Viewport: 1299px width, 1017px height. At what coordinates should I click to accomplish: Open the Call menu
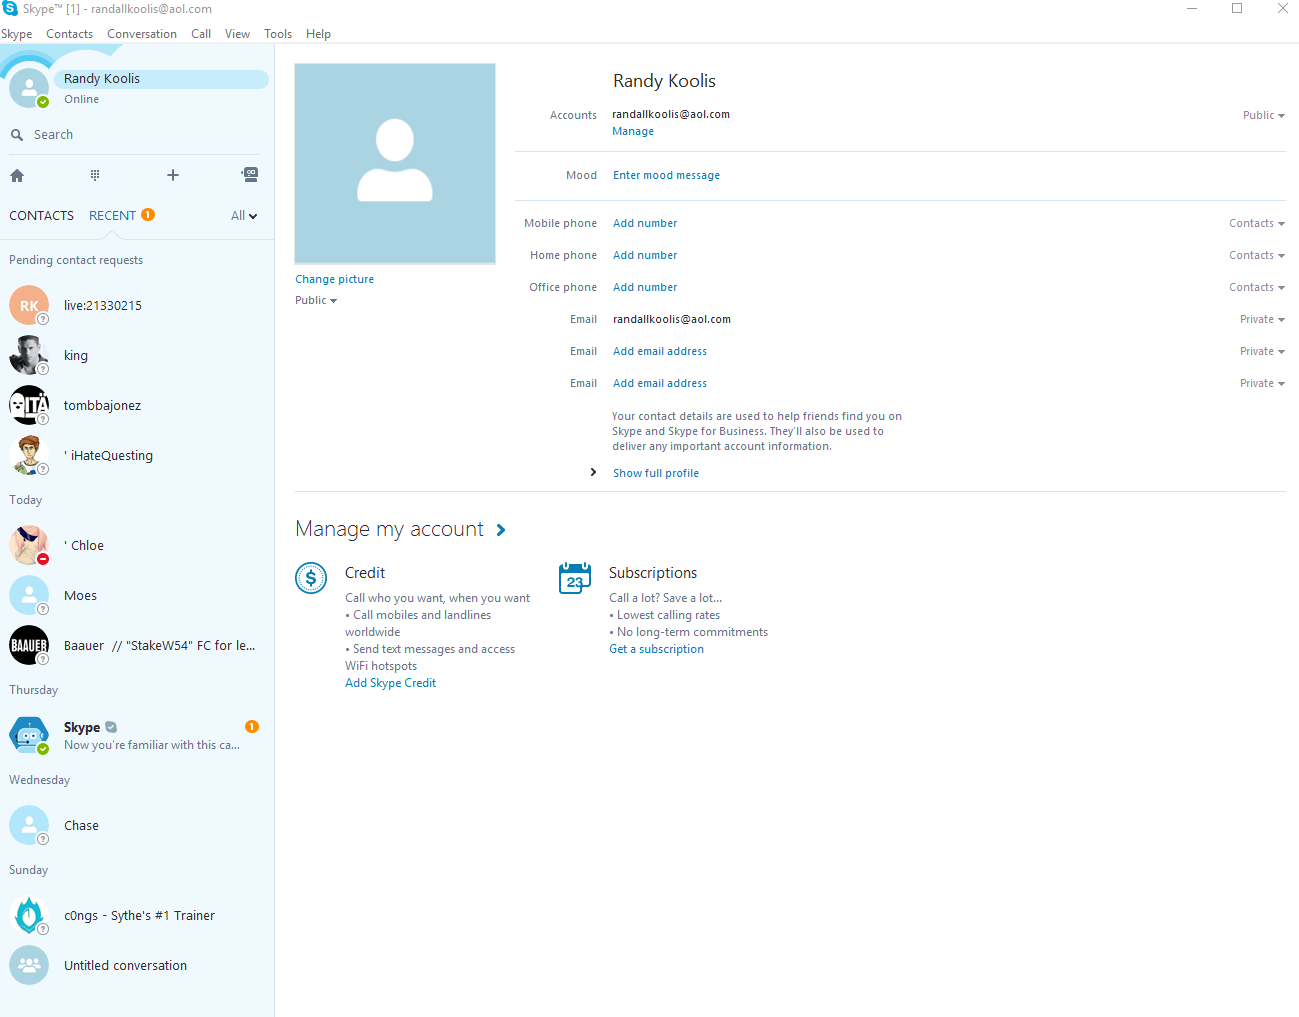point(201,34)
